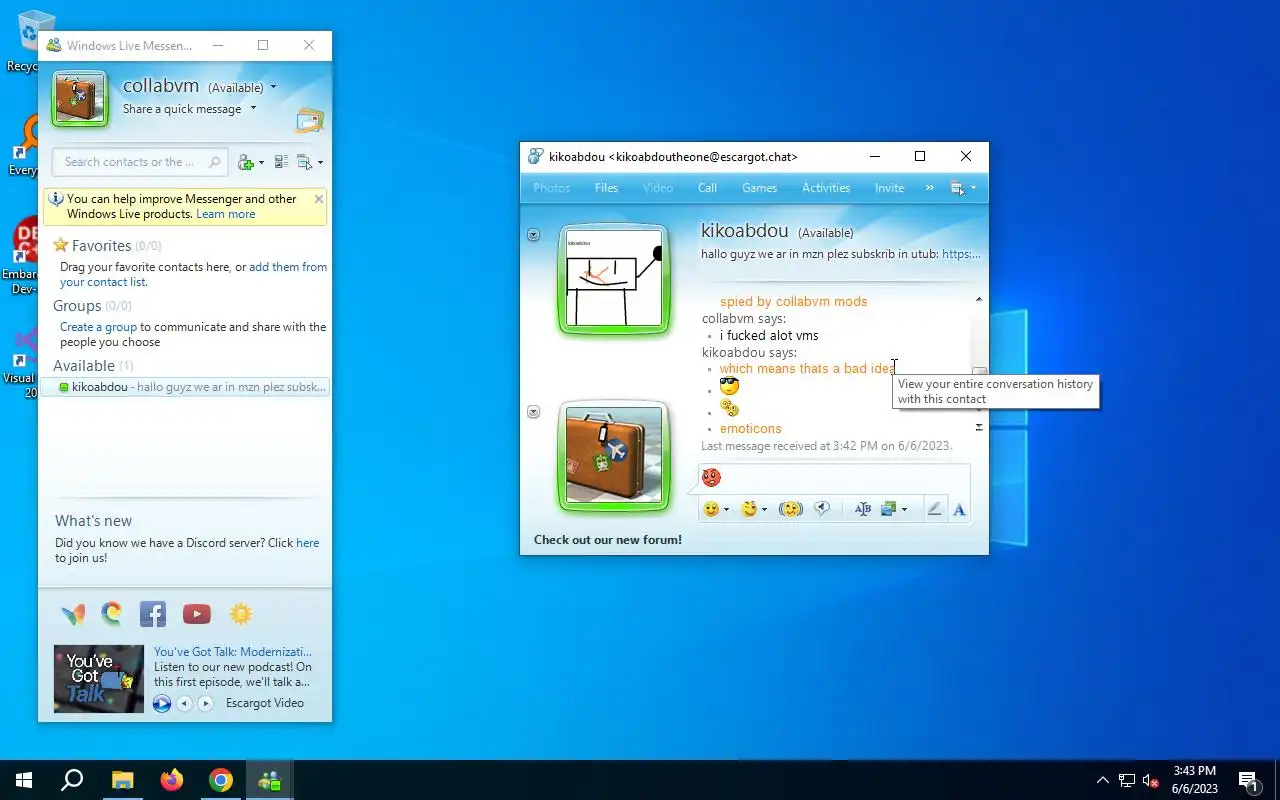Click the colorful swirl browser icon
Viewport: 1280px width, 800px height.
point(112,613)
